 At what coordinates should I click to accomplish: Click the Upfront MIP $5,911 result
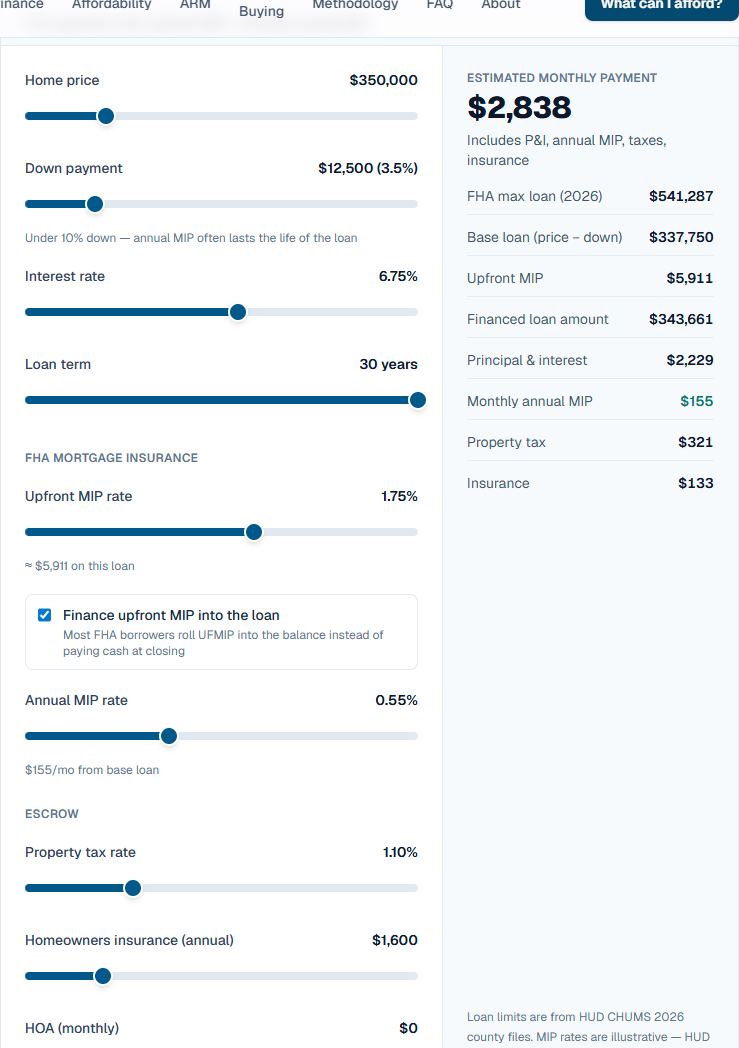click(690, 279)
